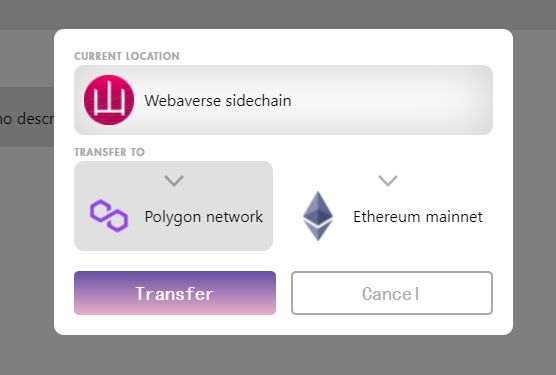Click the dark top bar behind the dialog
This screenshot has width=556, height=375.
tap(277, 14)
